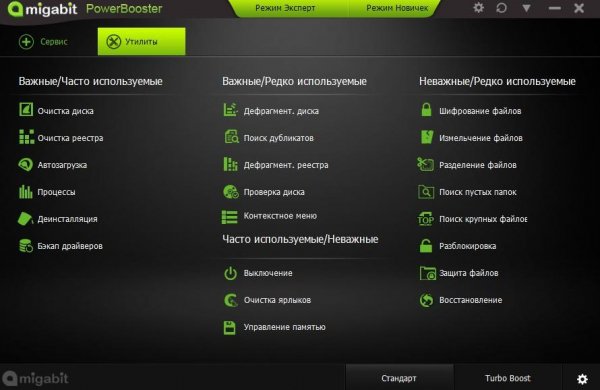Screen dimensions: 600x390
Task: Activate the Turbo Boost button
Action: (x=508, y=378)
